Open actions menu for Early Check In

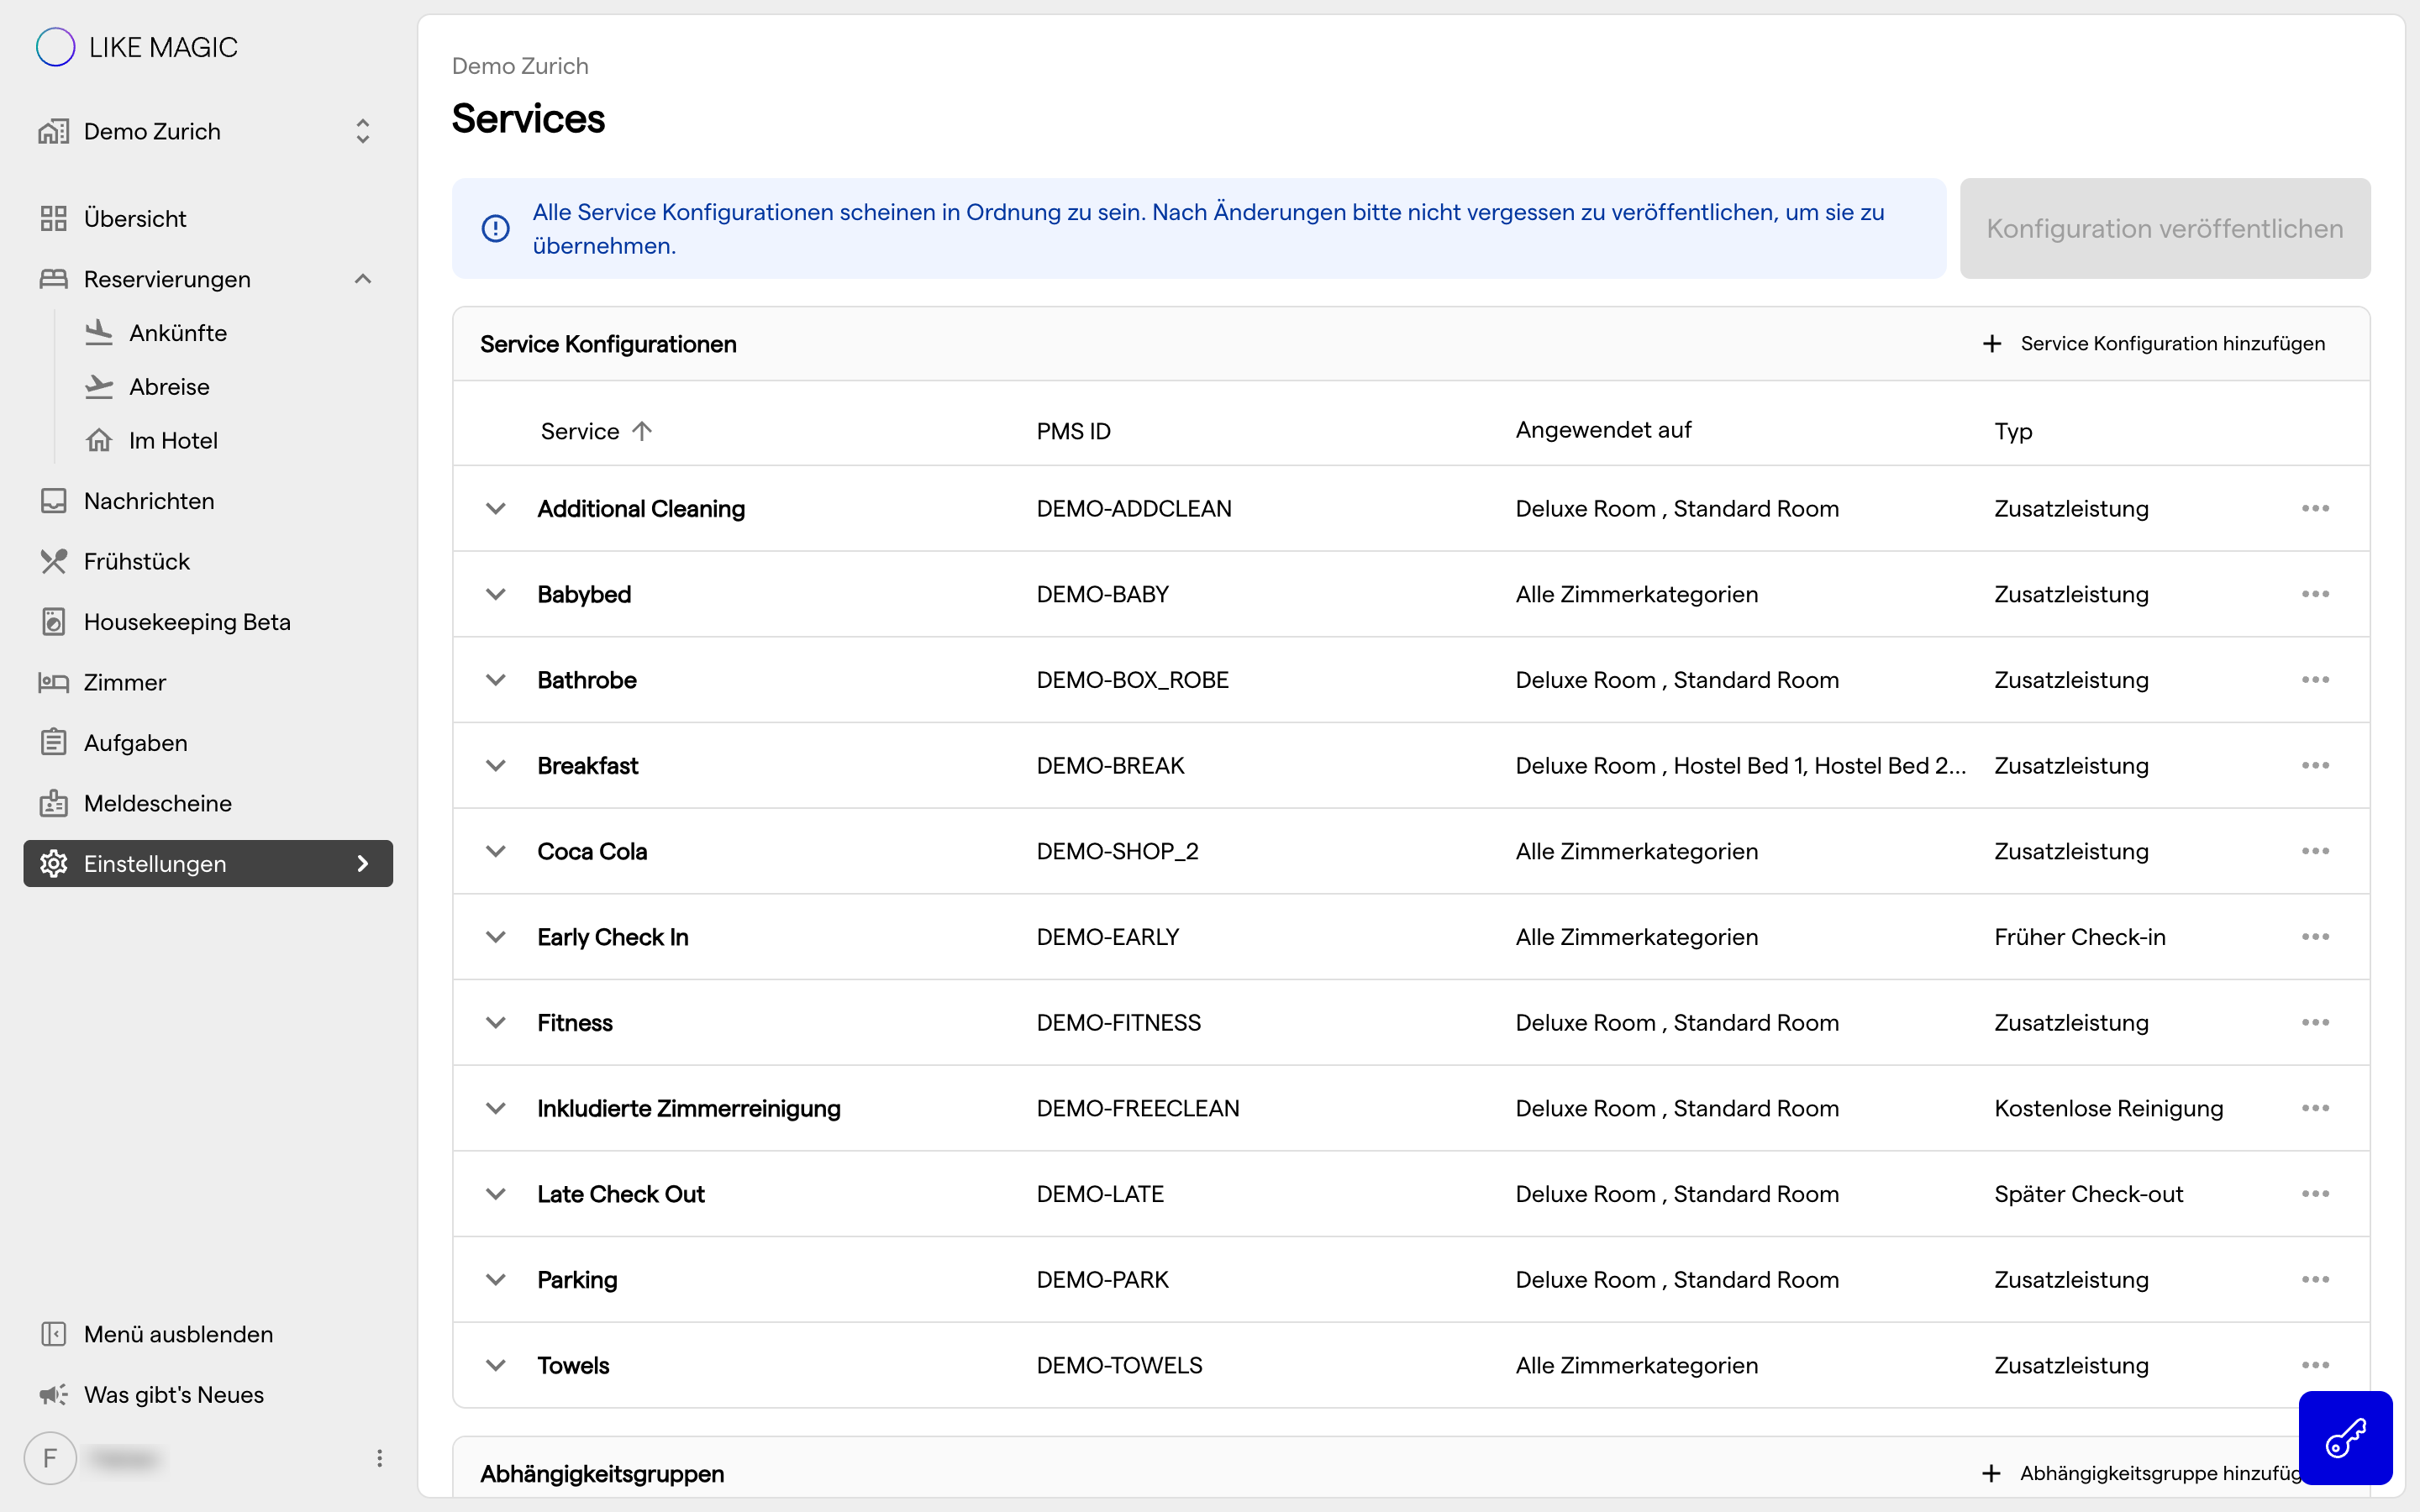[2315, 937]
